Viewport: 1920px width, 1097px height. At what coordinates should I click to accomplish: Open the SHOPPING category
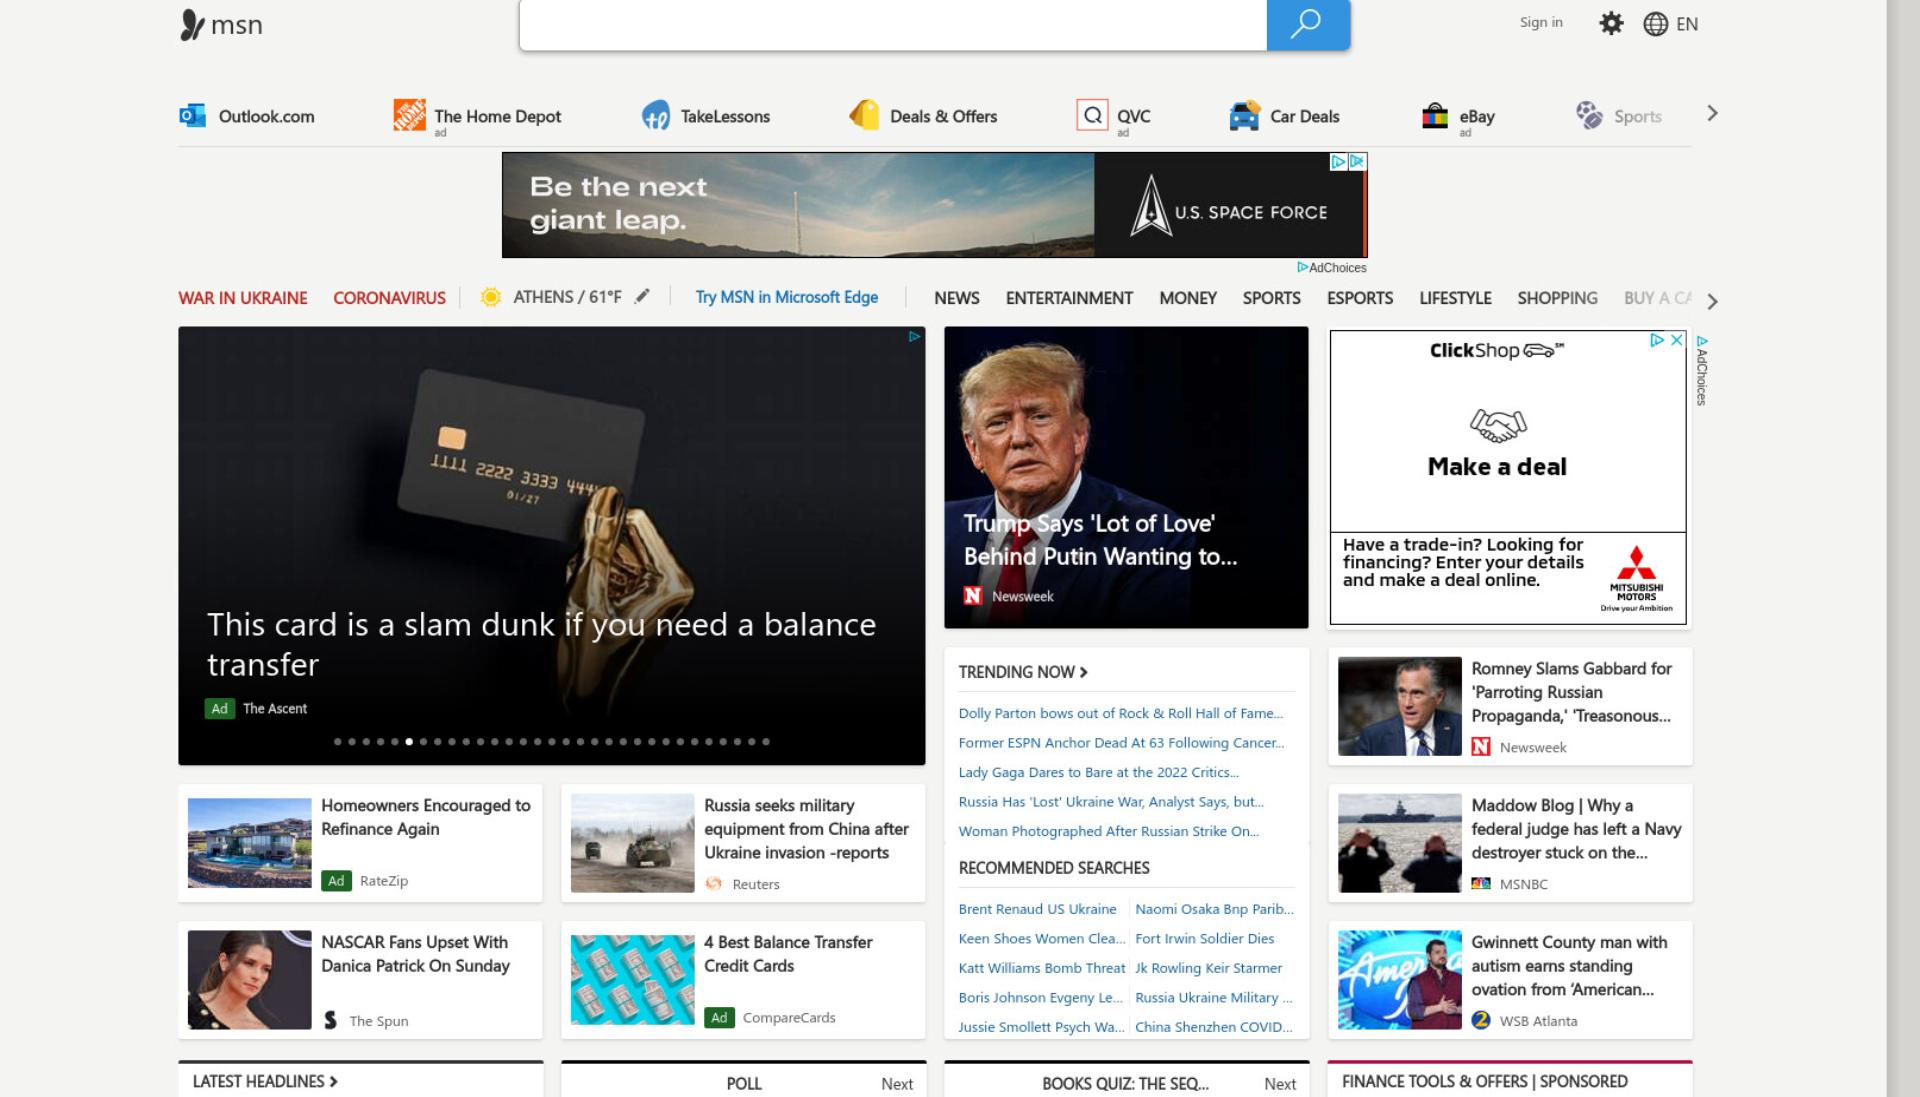pos(1557,298)
